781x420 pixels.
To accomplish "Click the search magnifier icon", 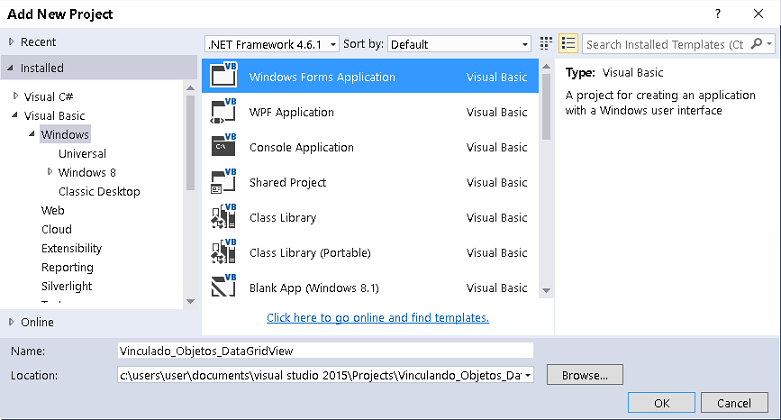I will click(757, 44).
